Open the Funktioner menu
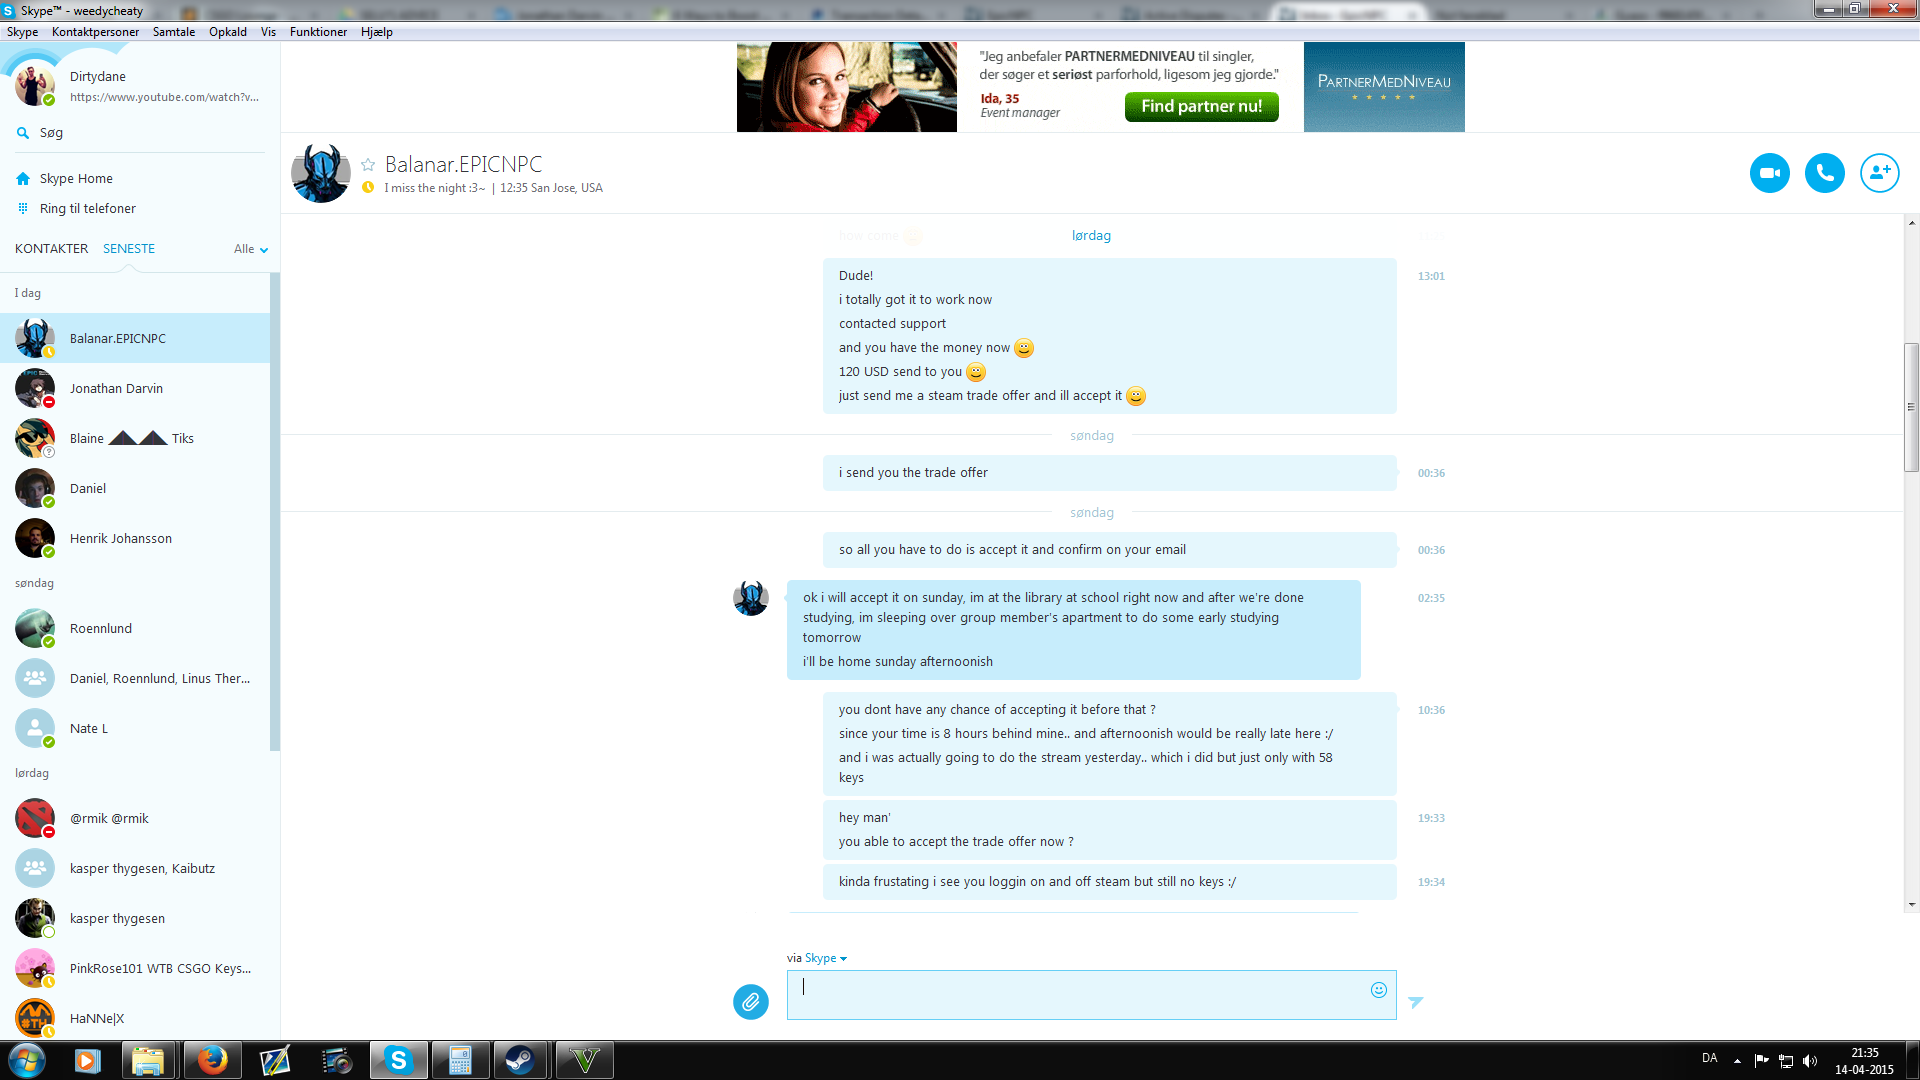 [318, 32]
